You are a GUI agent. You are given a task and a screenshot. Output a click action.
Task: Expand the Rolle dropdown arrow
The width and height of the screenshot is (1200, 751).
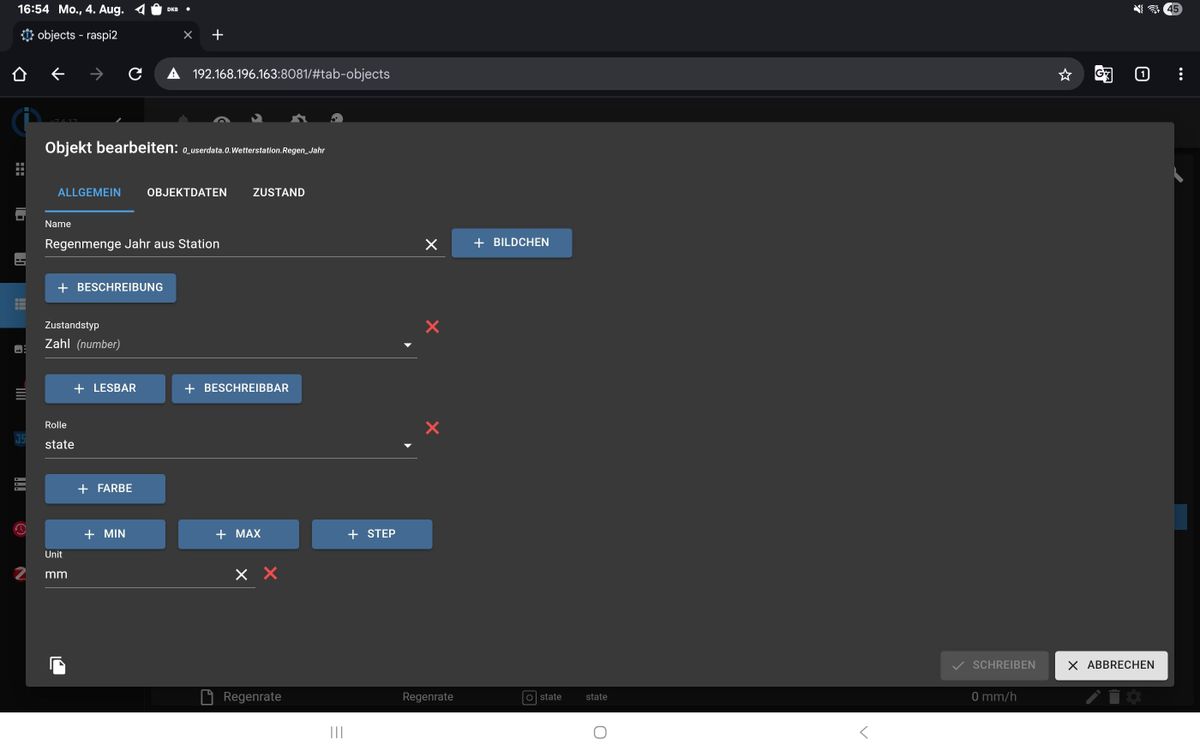click(x=407, y=446)
